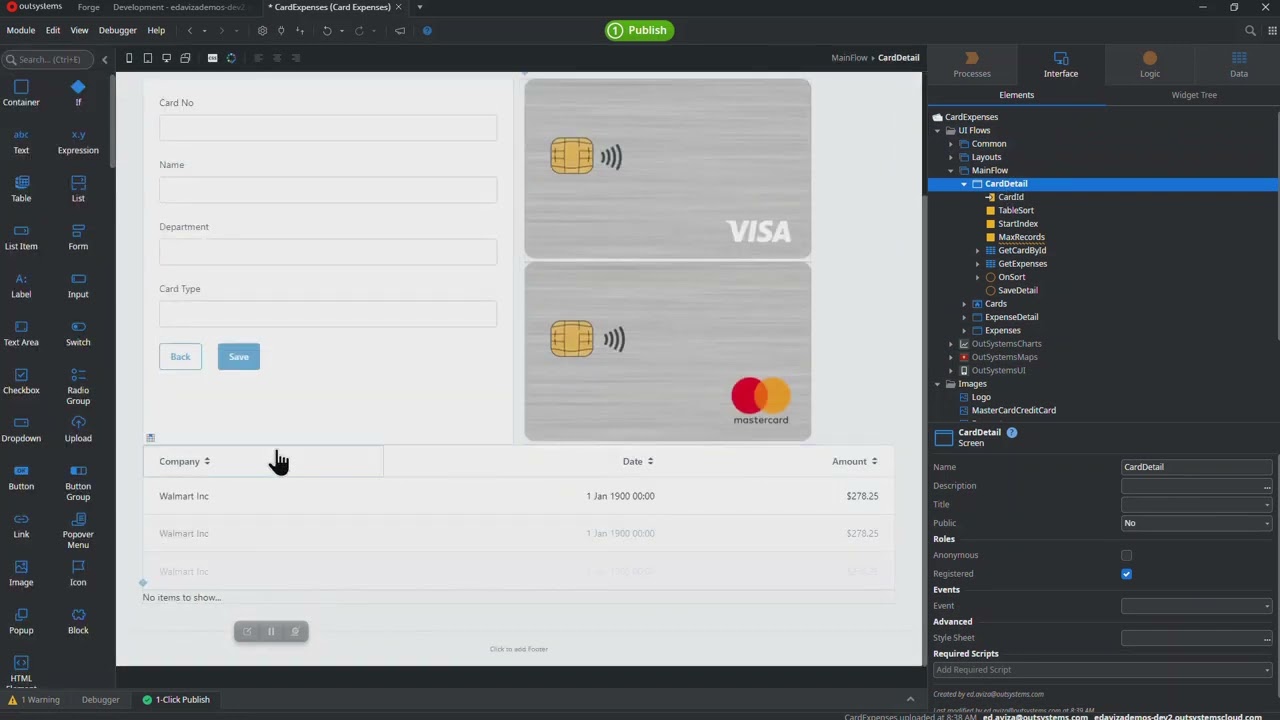Open the CSS style sheet editor
The height and width of the screenshot is (720, 1280).
tap(212, 58)
